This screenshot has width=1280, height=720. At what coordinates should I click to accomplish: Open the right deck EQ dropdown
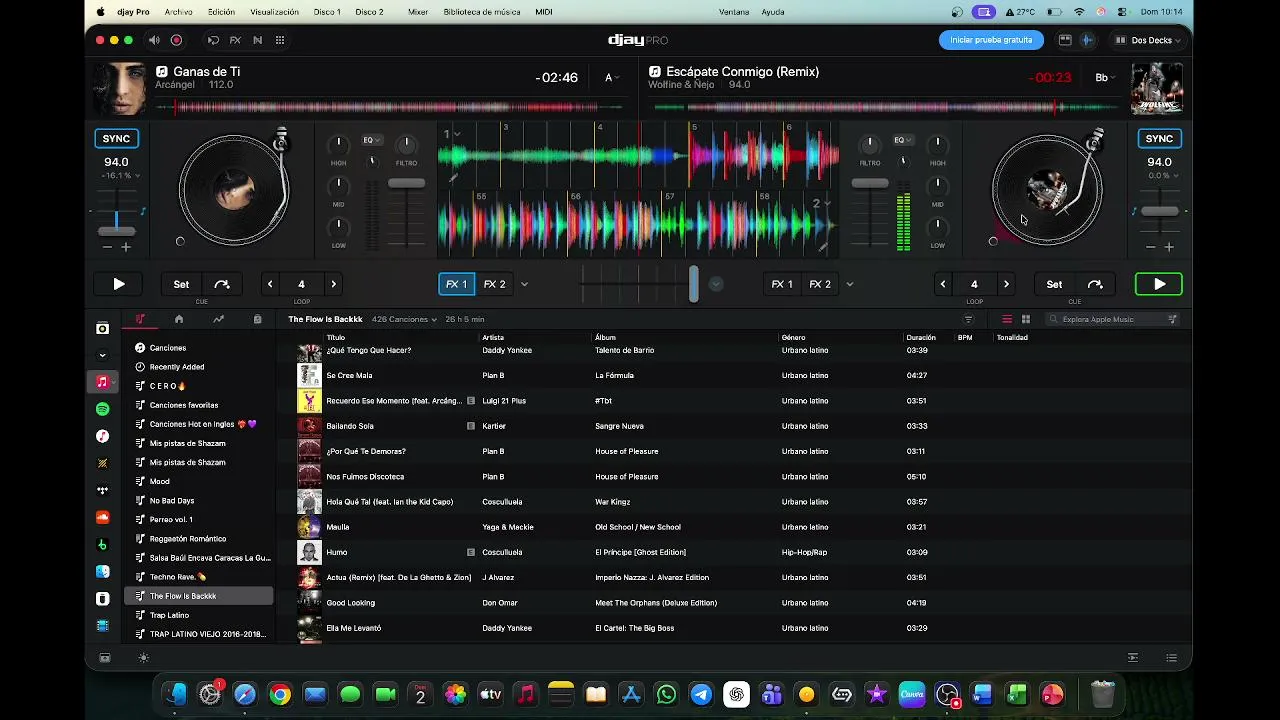[x=902, y=140]
